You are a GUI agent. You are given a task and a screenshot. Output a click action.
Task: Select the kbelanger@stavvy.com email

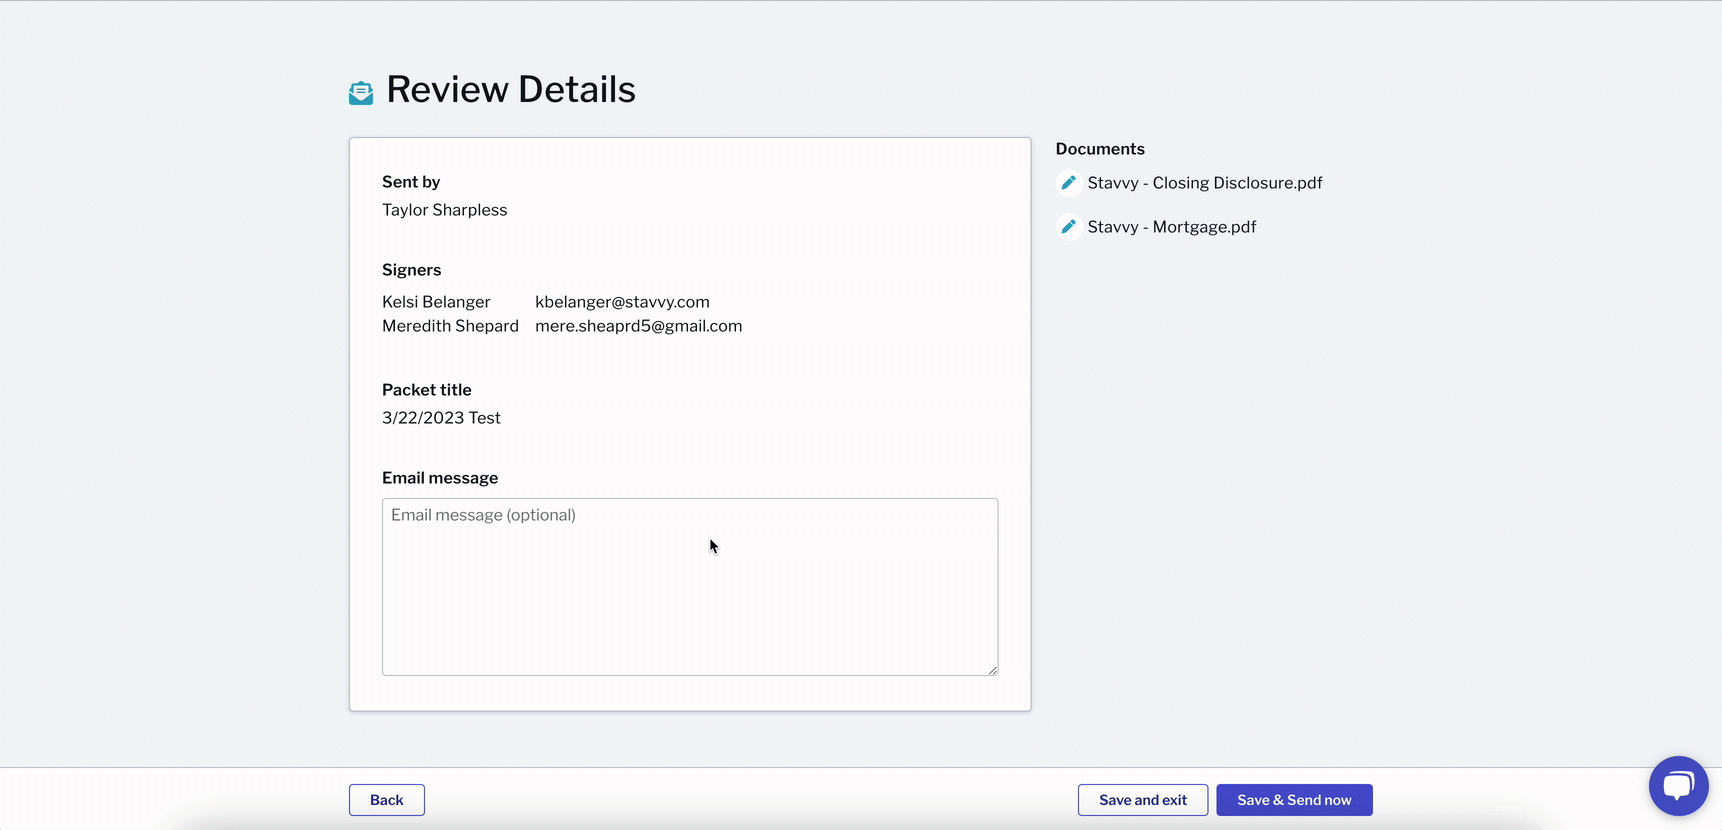tap(622, 302)
